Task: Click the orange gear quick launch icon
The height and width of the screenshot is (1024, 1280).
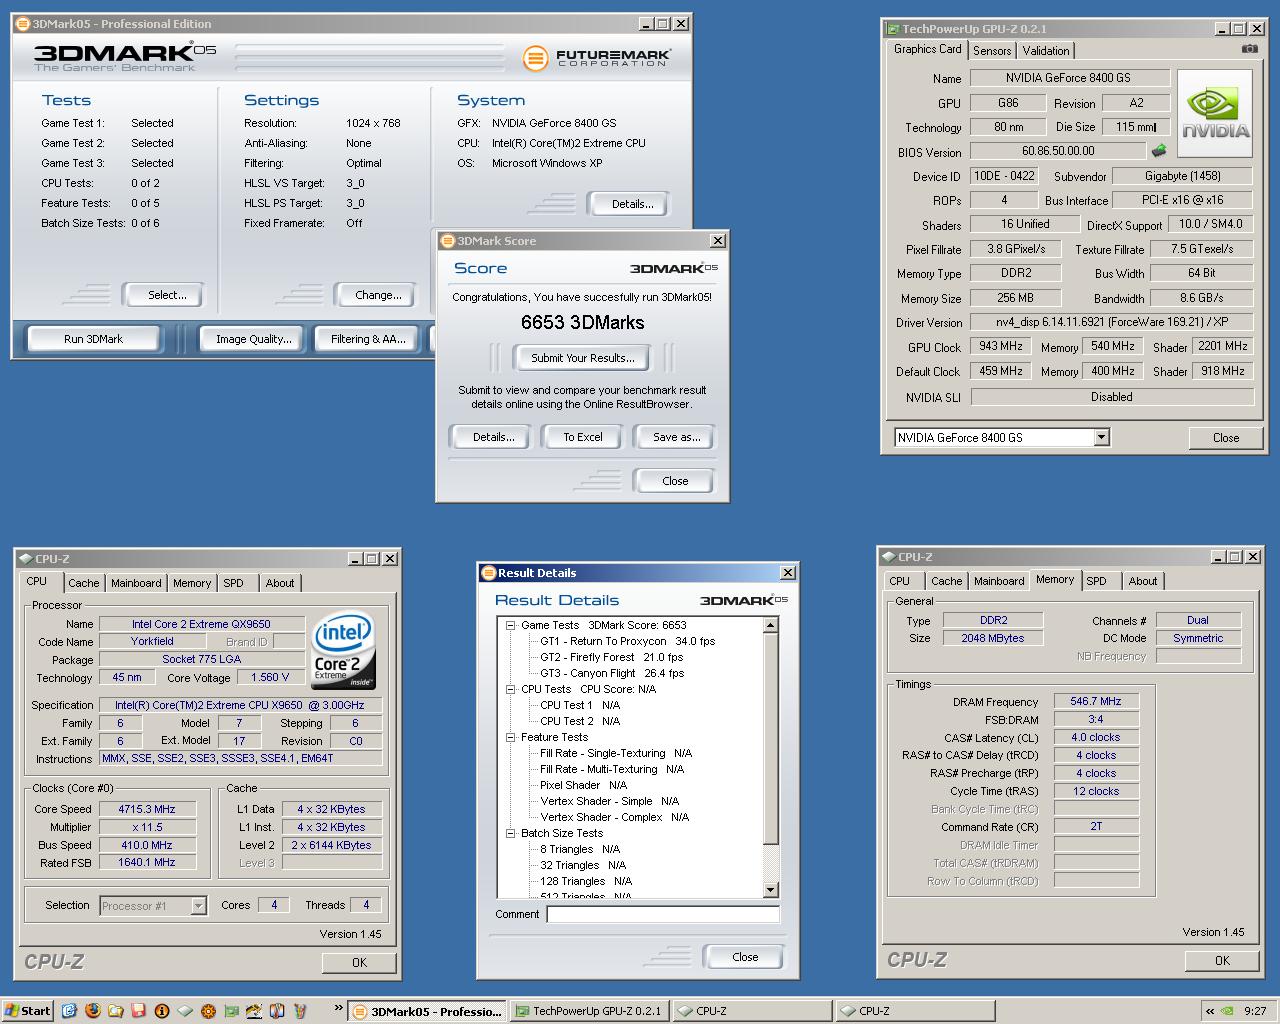Action: point(208,1011)
